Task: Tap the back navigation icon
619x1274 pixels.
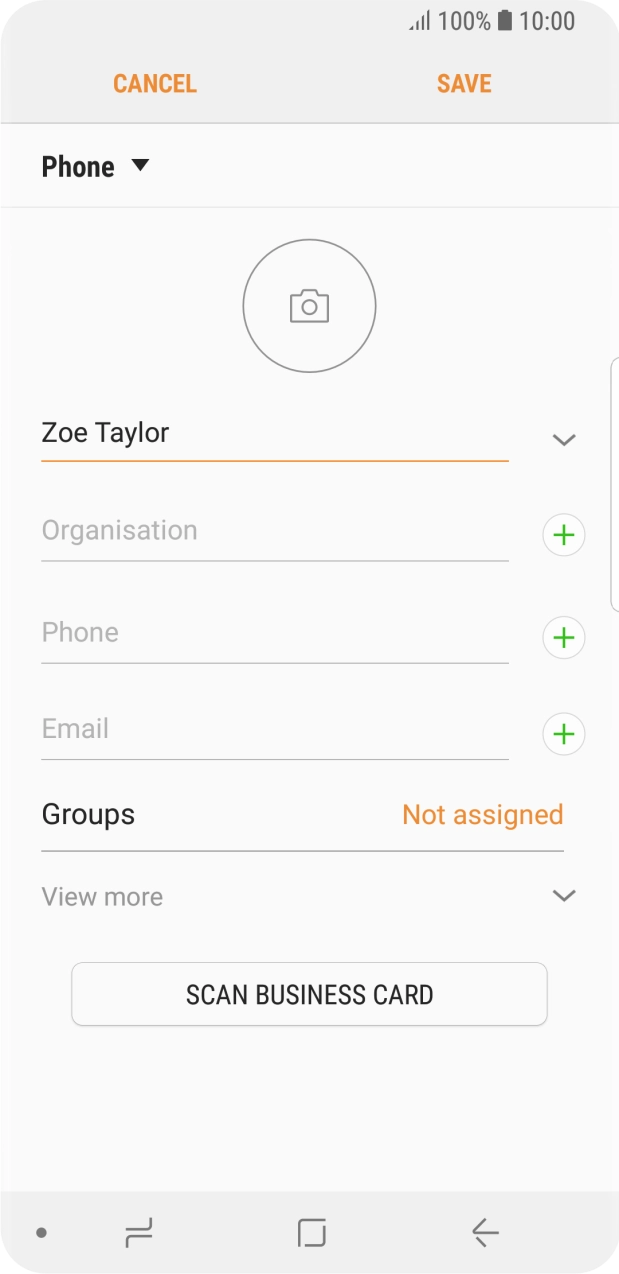Action: pos(485,1233)
